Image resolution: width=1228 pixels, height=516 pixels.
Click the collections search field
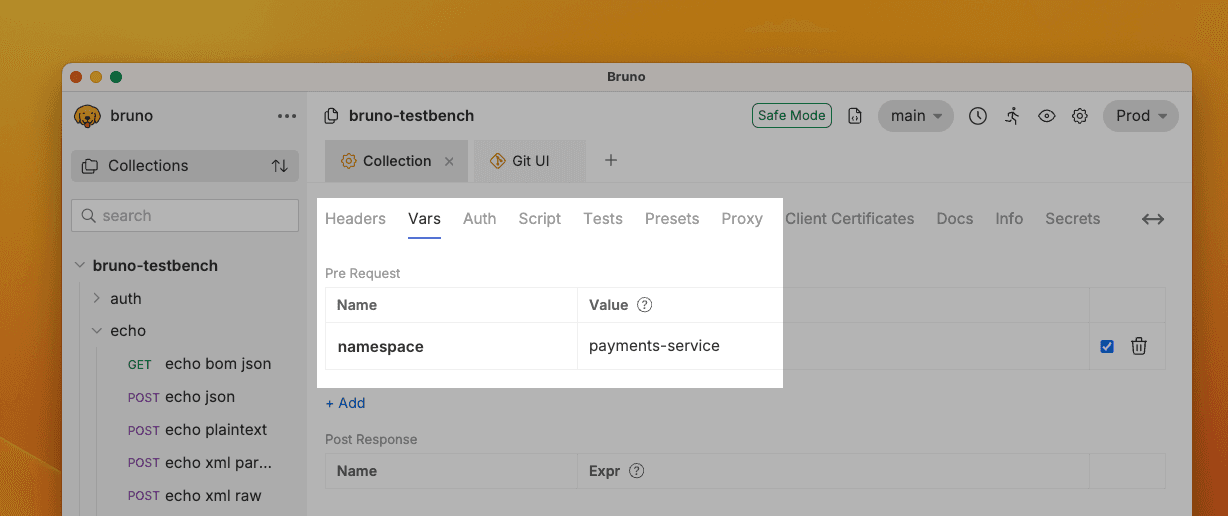[x=185, y=216]
